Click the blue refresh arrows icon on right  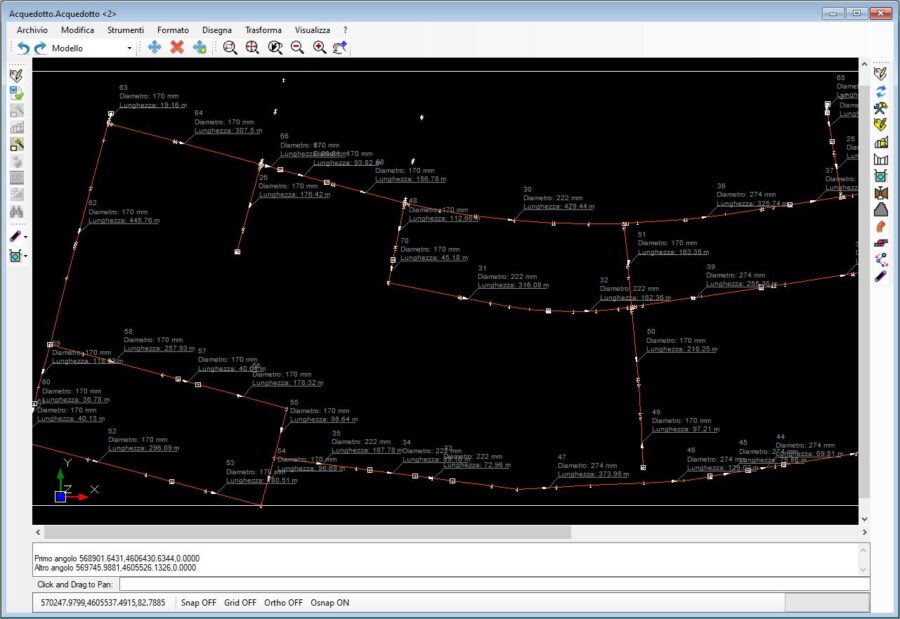(x=880, y=91)
